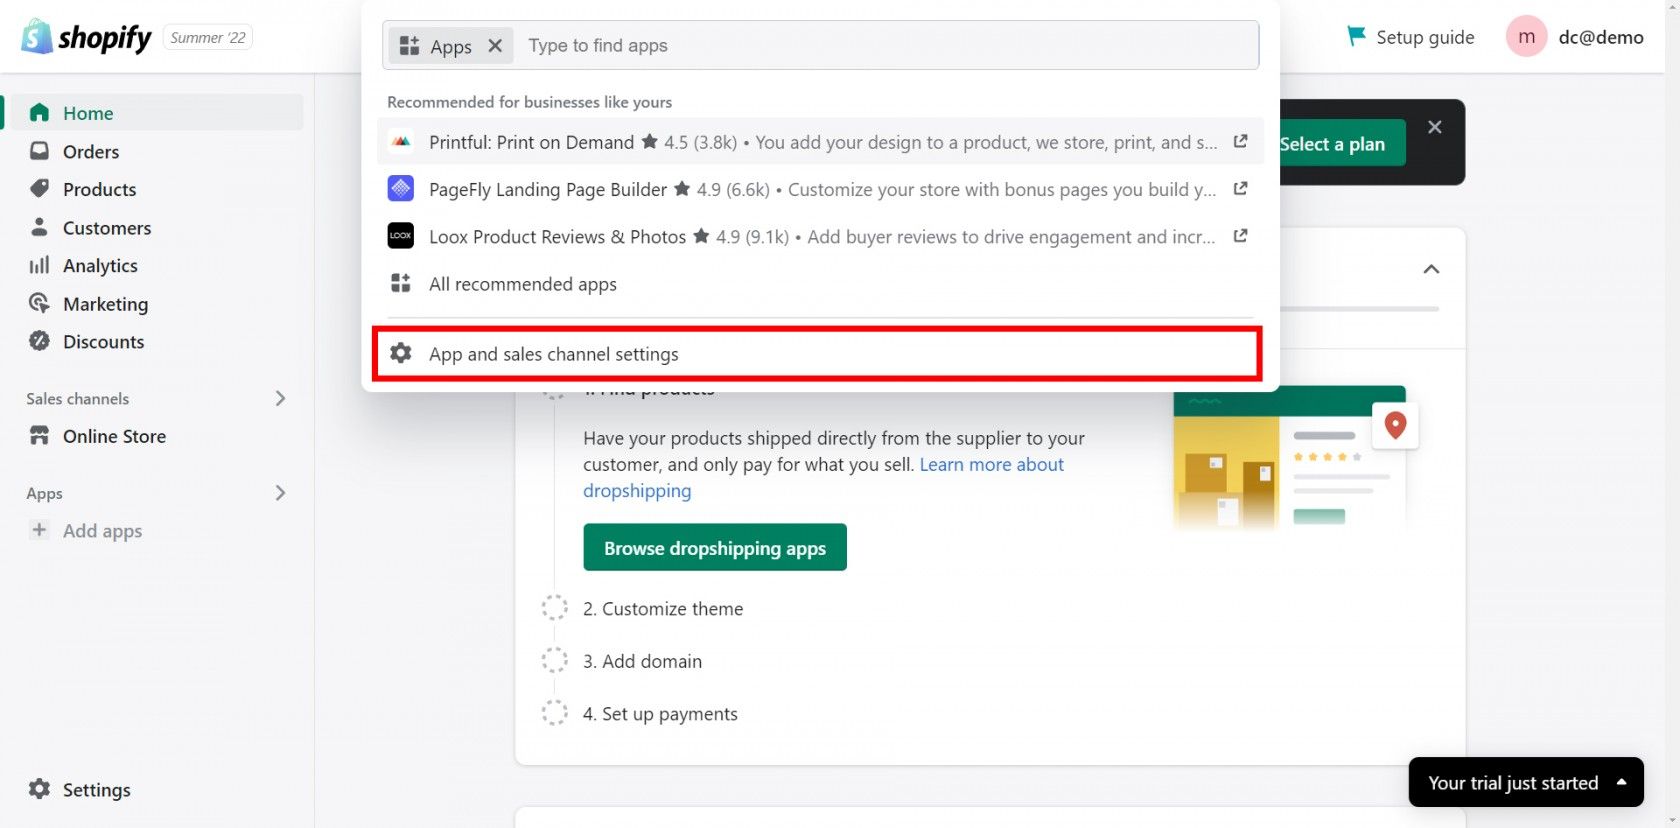Expand the trial just started popup
1680x828 pixels.
(1621, 782)
